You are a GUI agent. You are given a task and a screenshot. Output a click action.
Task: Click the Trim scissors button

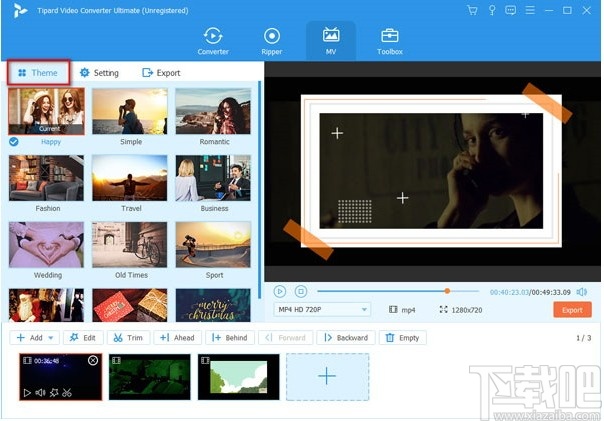[128, 338]
